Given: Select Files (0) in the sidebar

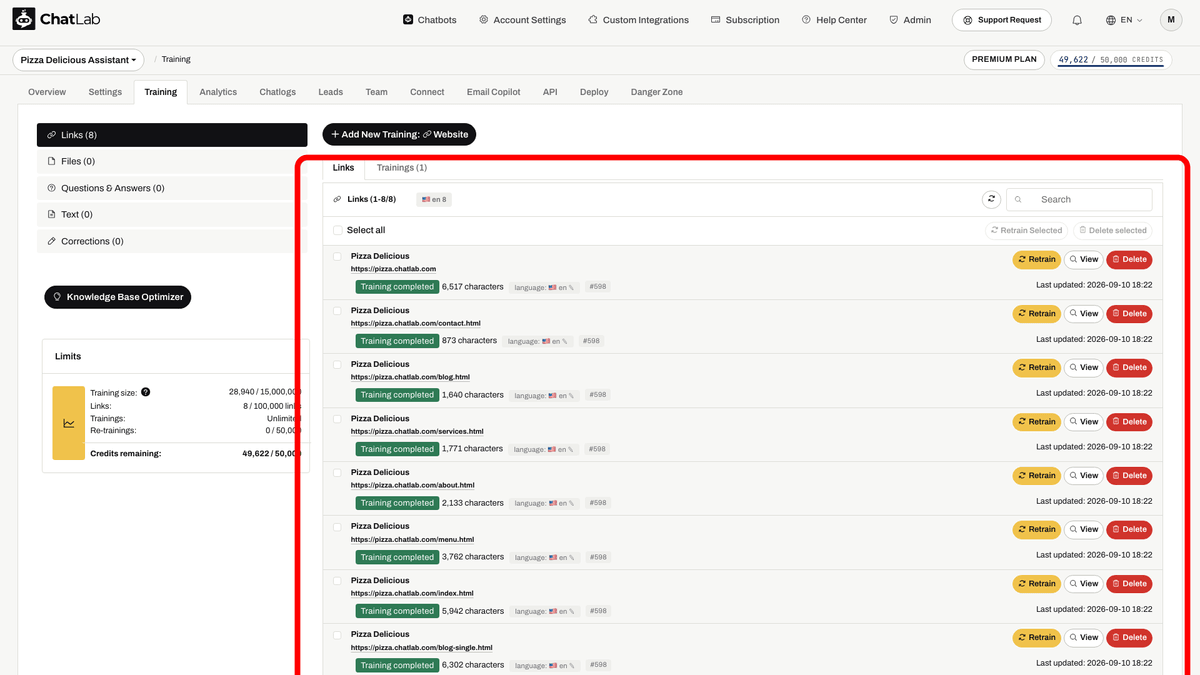Looking at the screenshot, I should 172,161.
